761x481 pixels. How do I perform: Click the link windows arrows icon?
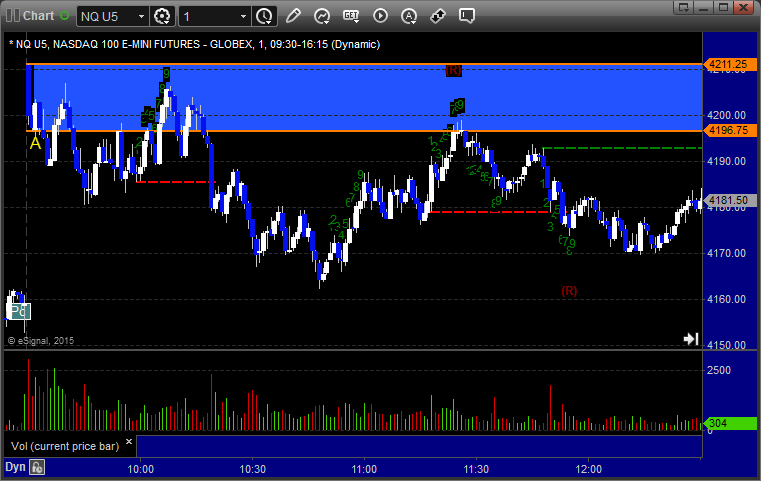point(438,16)
